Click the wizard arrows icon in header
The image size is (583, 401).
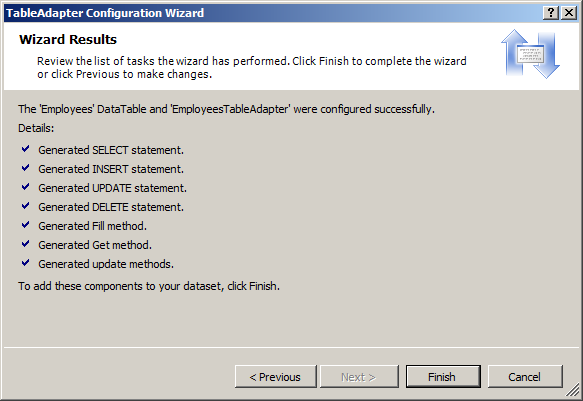point(530,54)
